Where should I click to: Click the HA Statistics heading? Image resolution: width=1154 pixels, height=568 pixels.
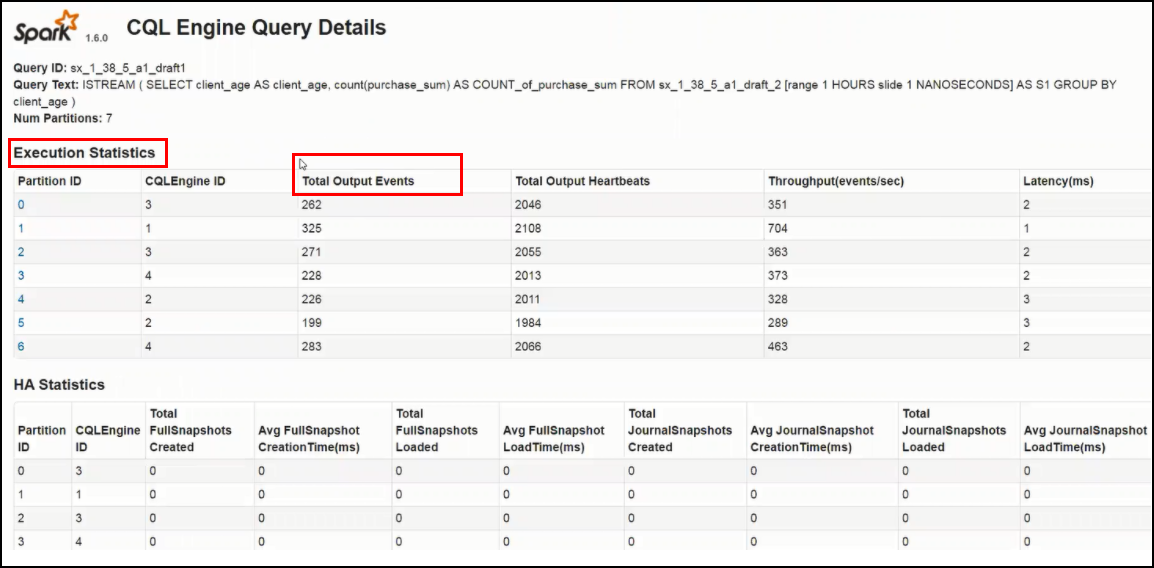point(59,385)
